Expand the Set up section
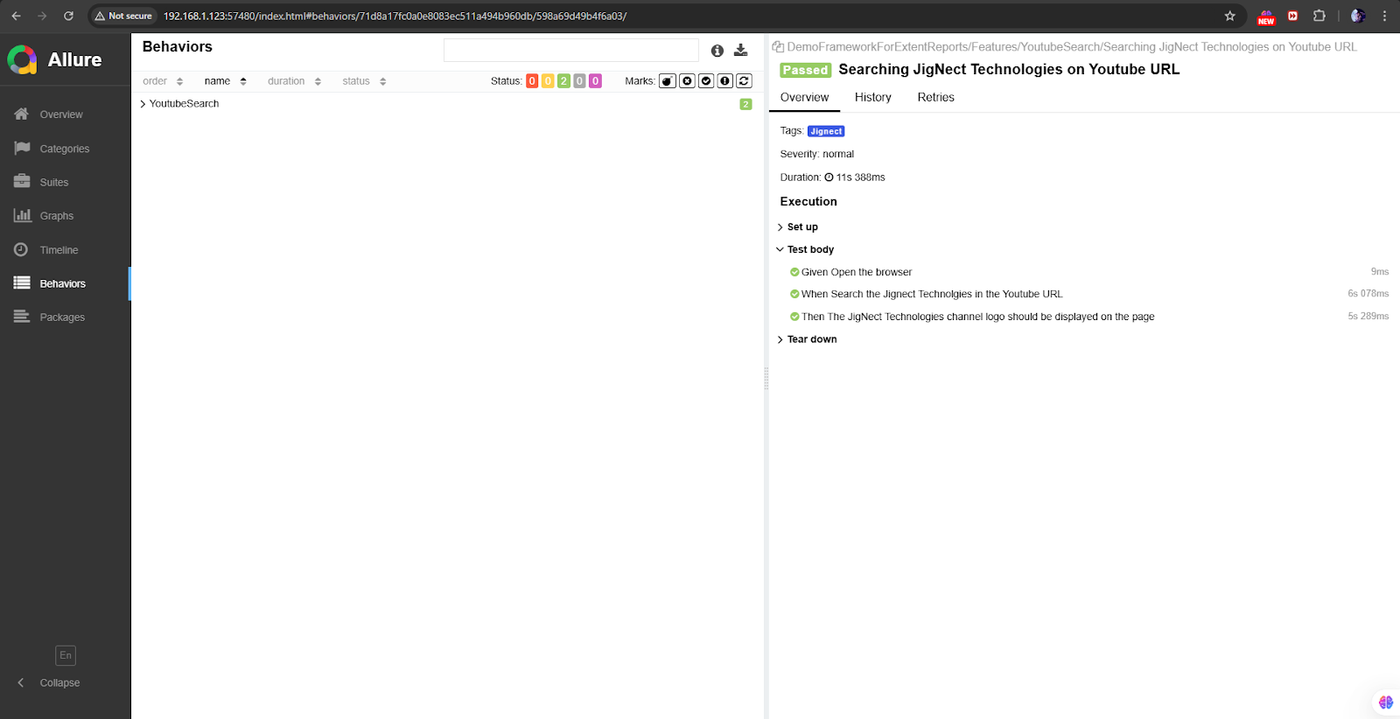 (x=798, y=227)
